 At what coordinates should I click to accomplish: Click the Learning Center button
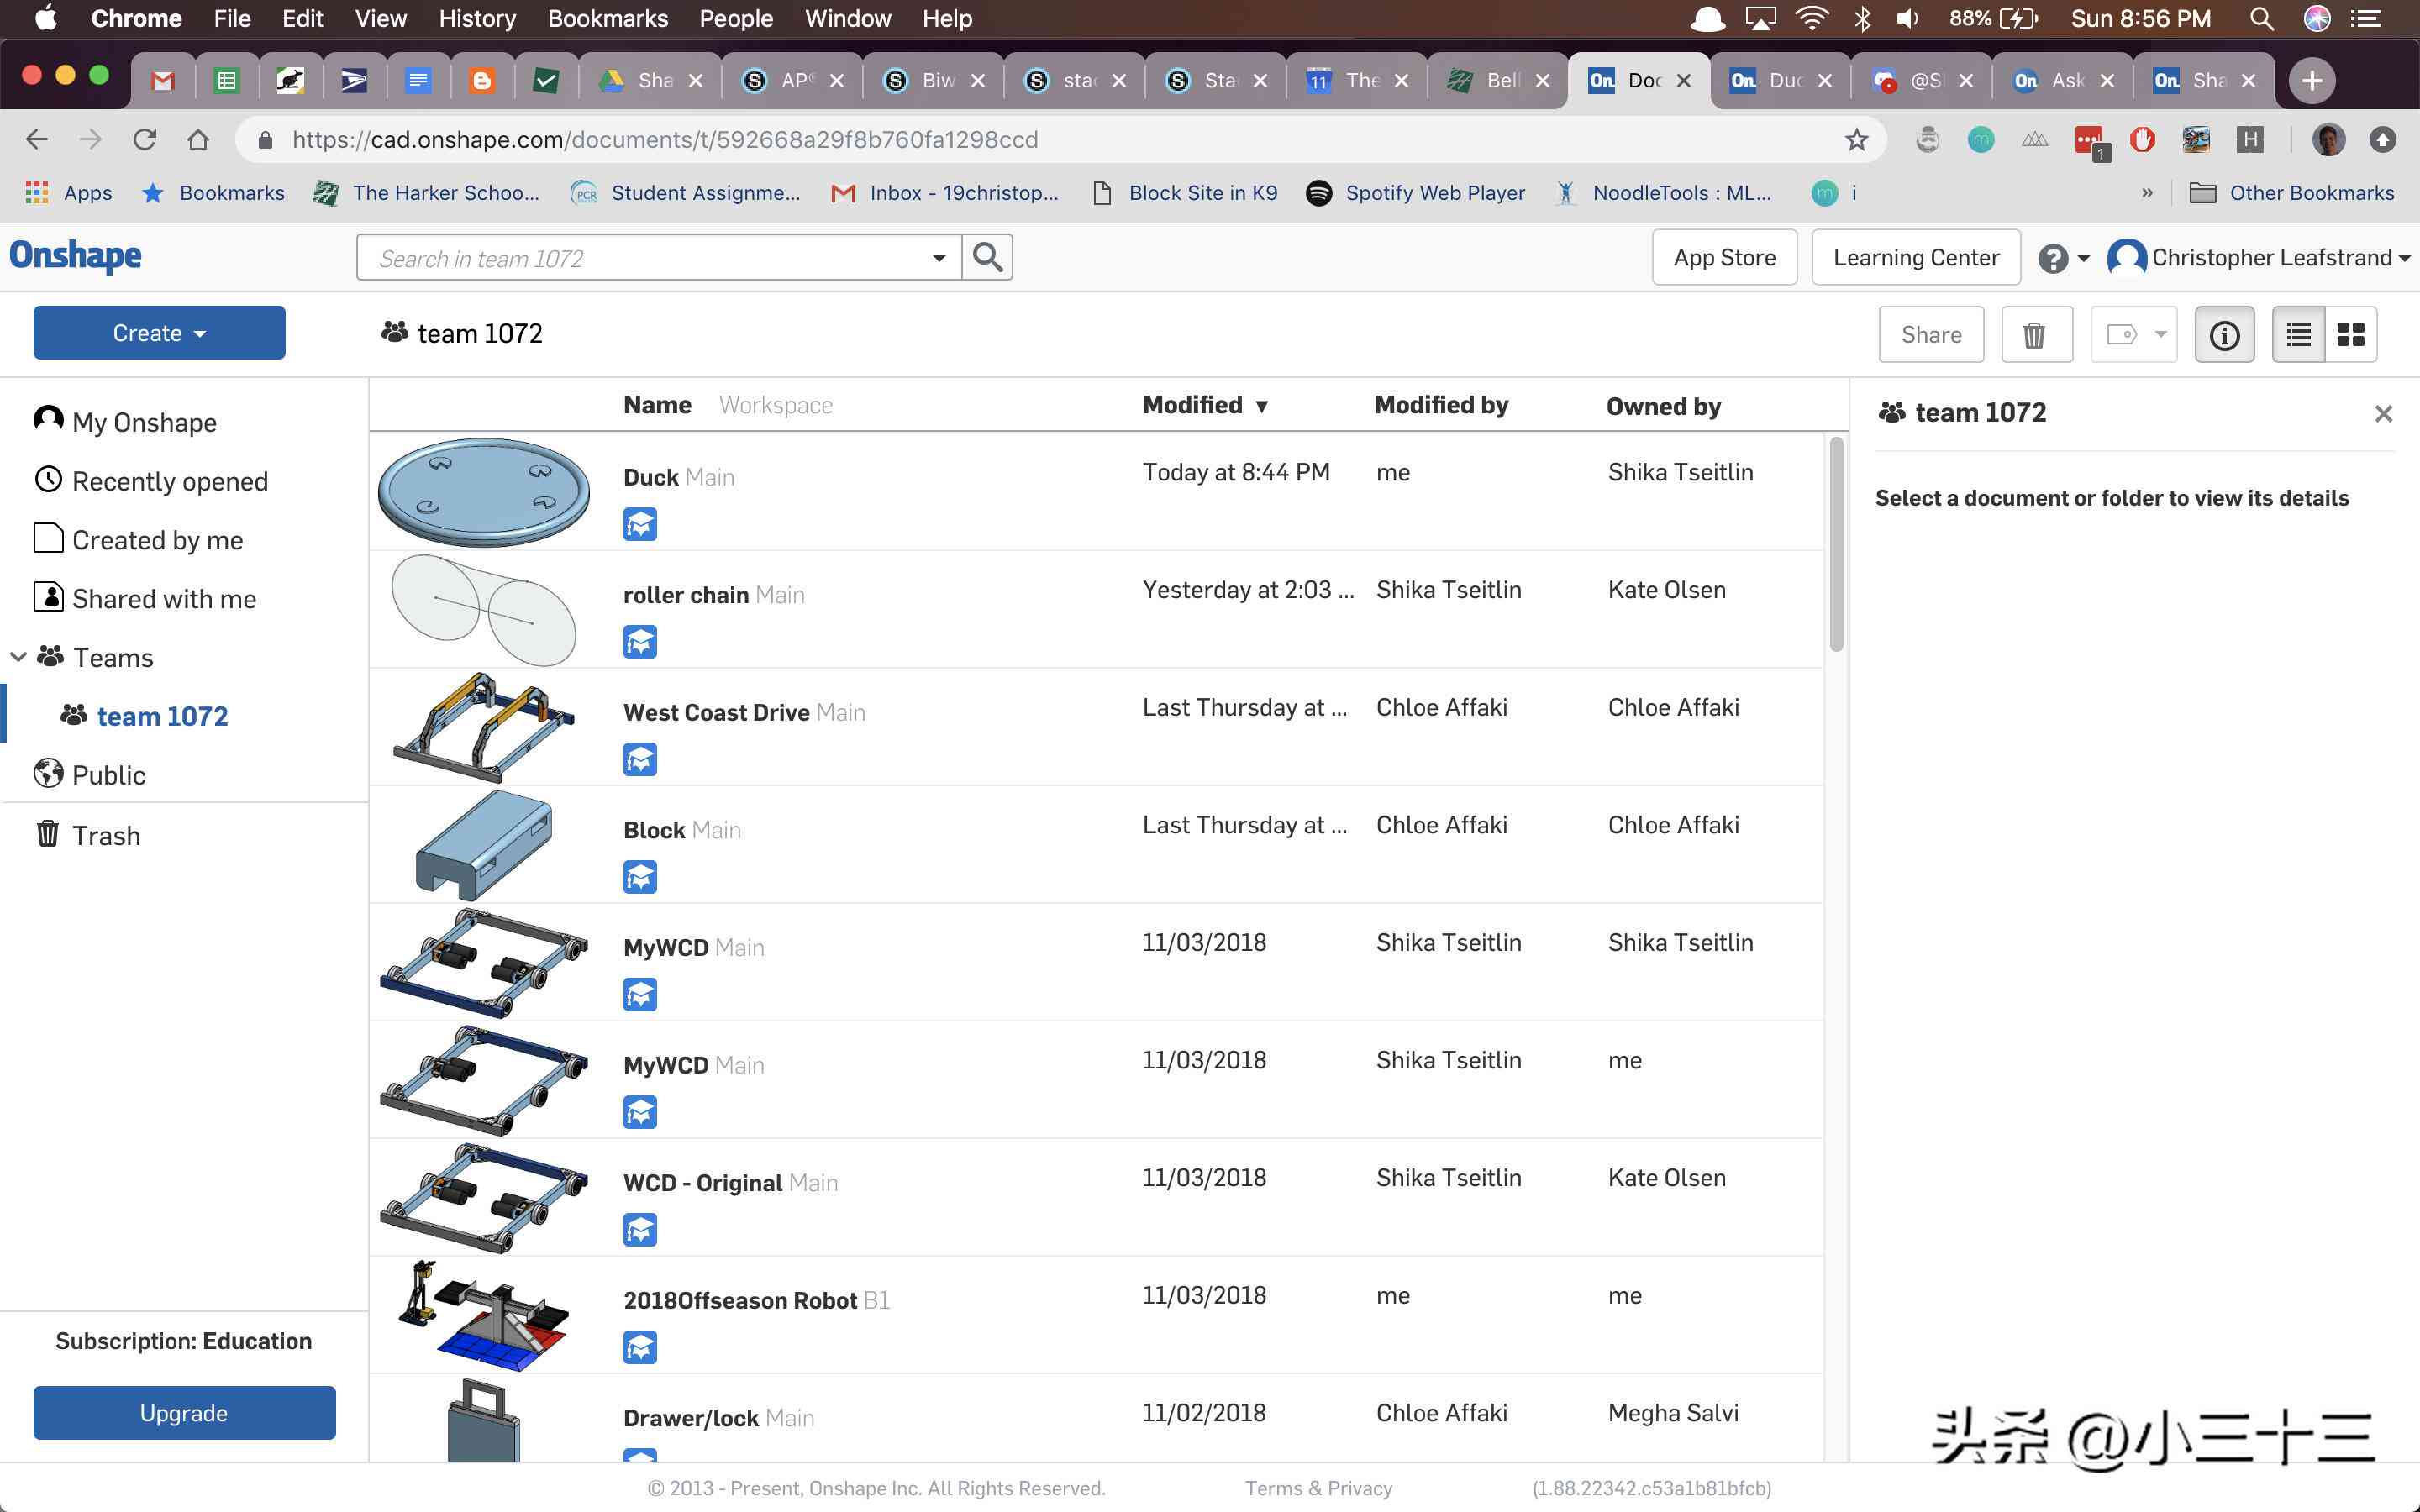1917,256
